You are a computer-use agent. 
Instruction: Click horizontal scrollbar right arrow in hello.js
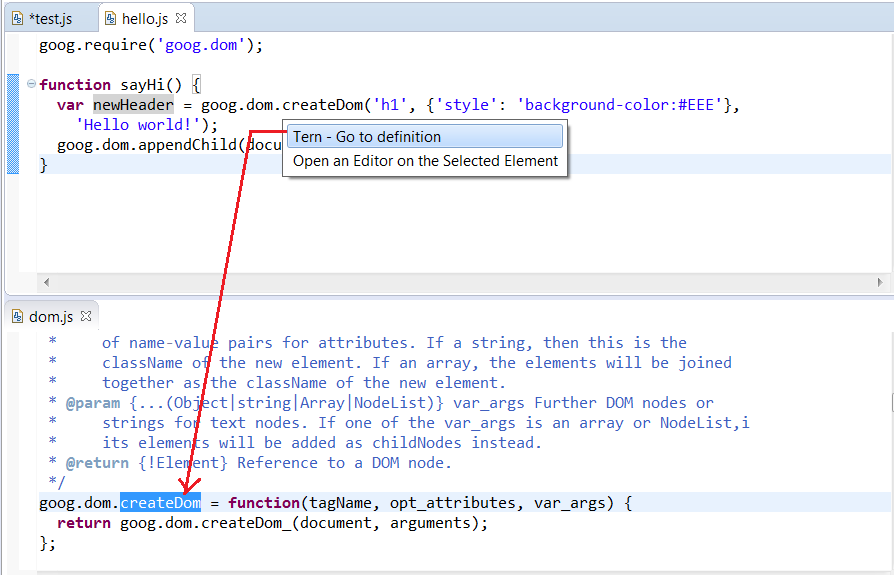click(880, 282)
